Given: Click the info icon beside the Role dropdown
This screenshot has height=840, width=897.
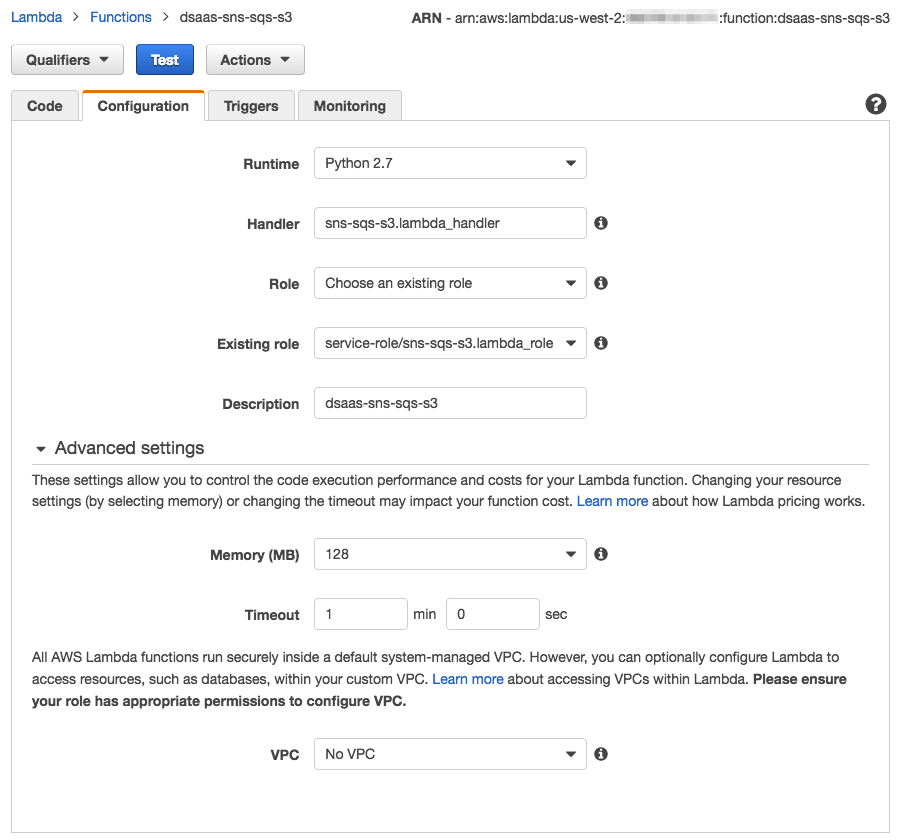Looking at the screenshot, I should pyautogui.click(x=600, y=283).
